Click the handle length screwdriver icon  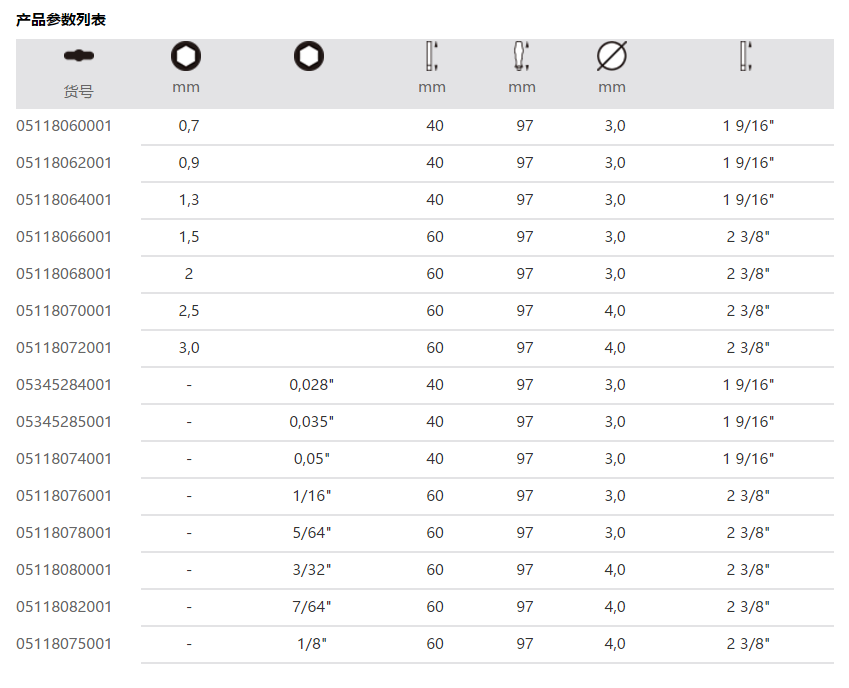pyautogui.click(x=521, y=57)
